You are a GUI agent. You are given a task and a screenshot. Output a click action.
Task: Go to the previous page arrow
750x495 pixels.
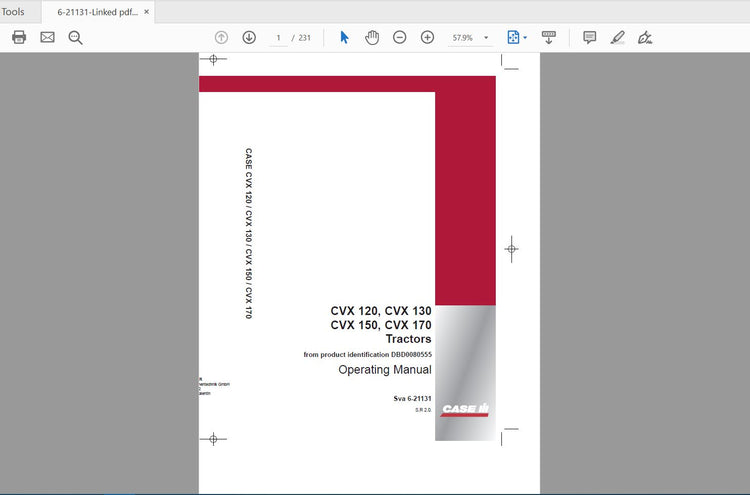(x=221, y=37)
